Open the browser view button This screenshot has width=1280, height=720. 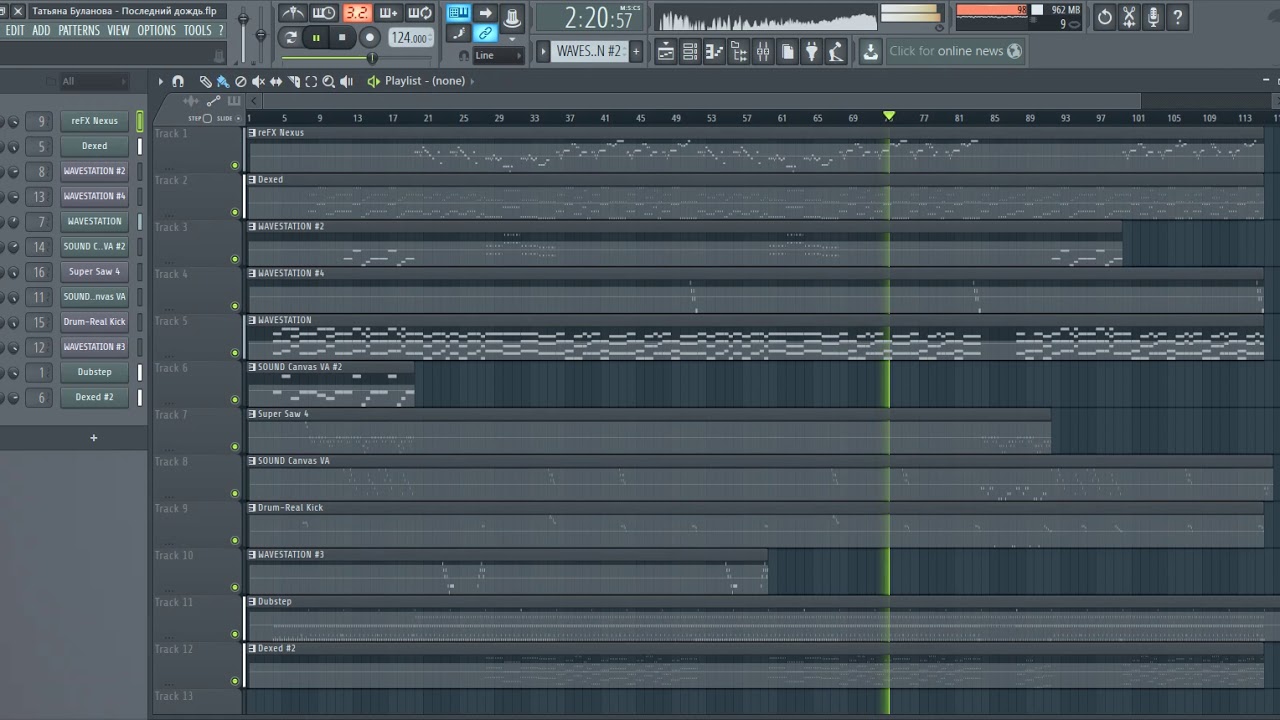(x=739, y=52)
